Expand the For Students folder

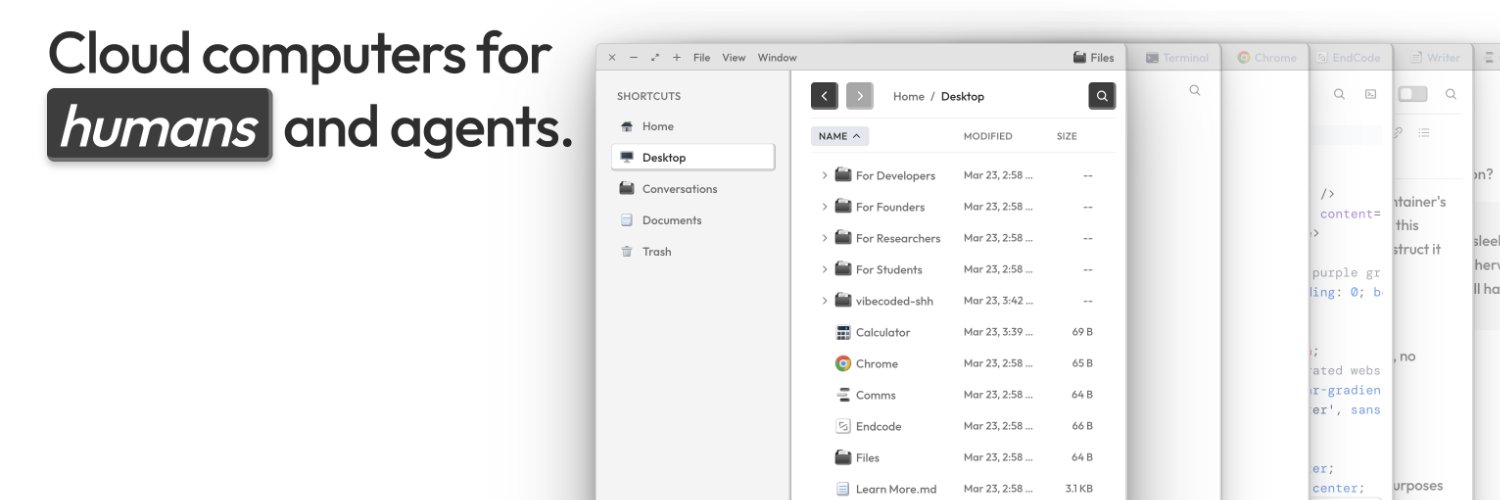825,269
